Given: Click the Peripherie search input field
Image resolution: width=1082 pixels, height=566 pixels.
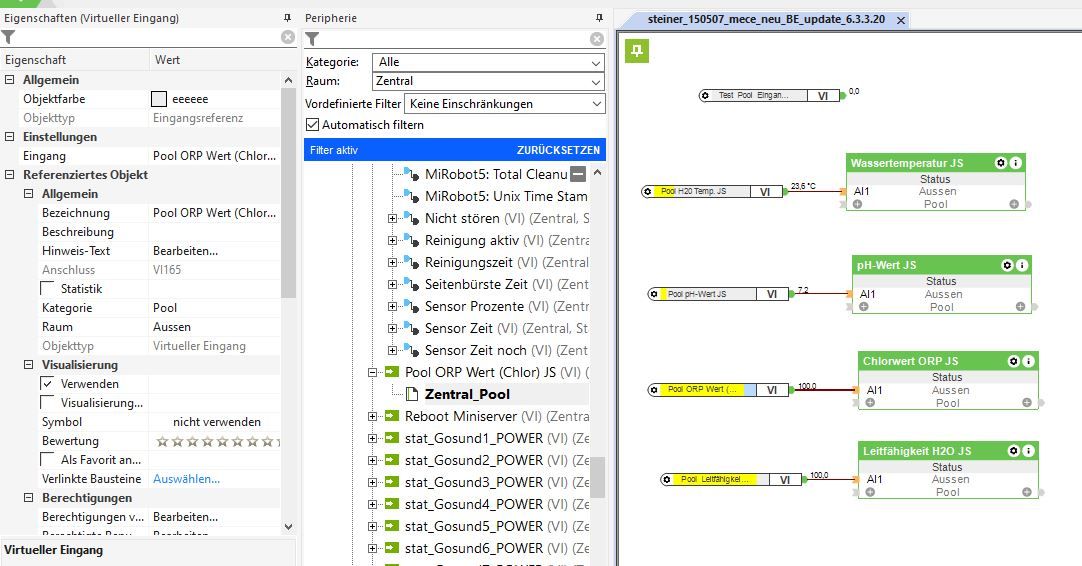Looking at the screenshot, I should 455,39.
